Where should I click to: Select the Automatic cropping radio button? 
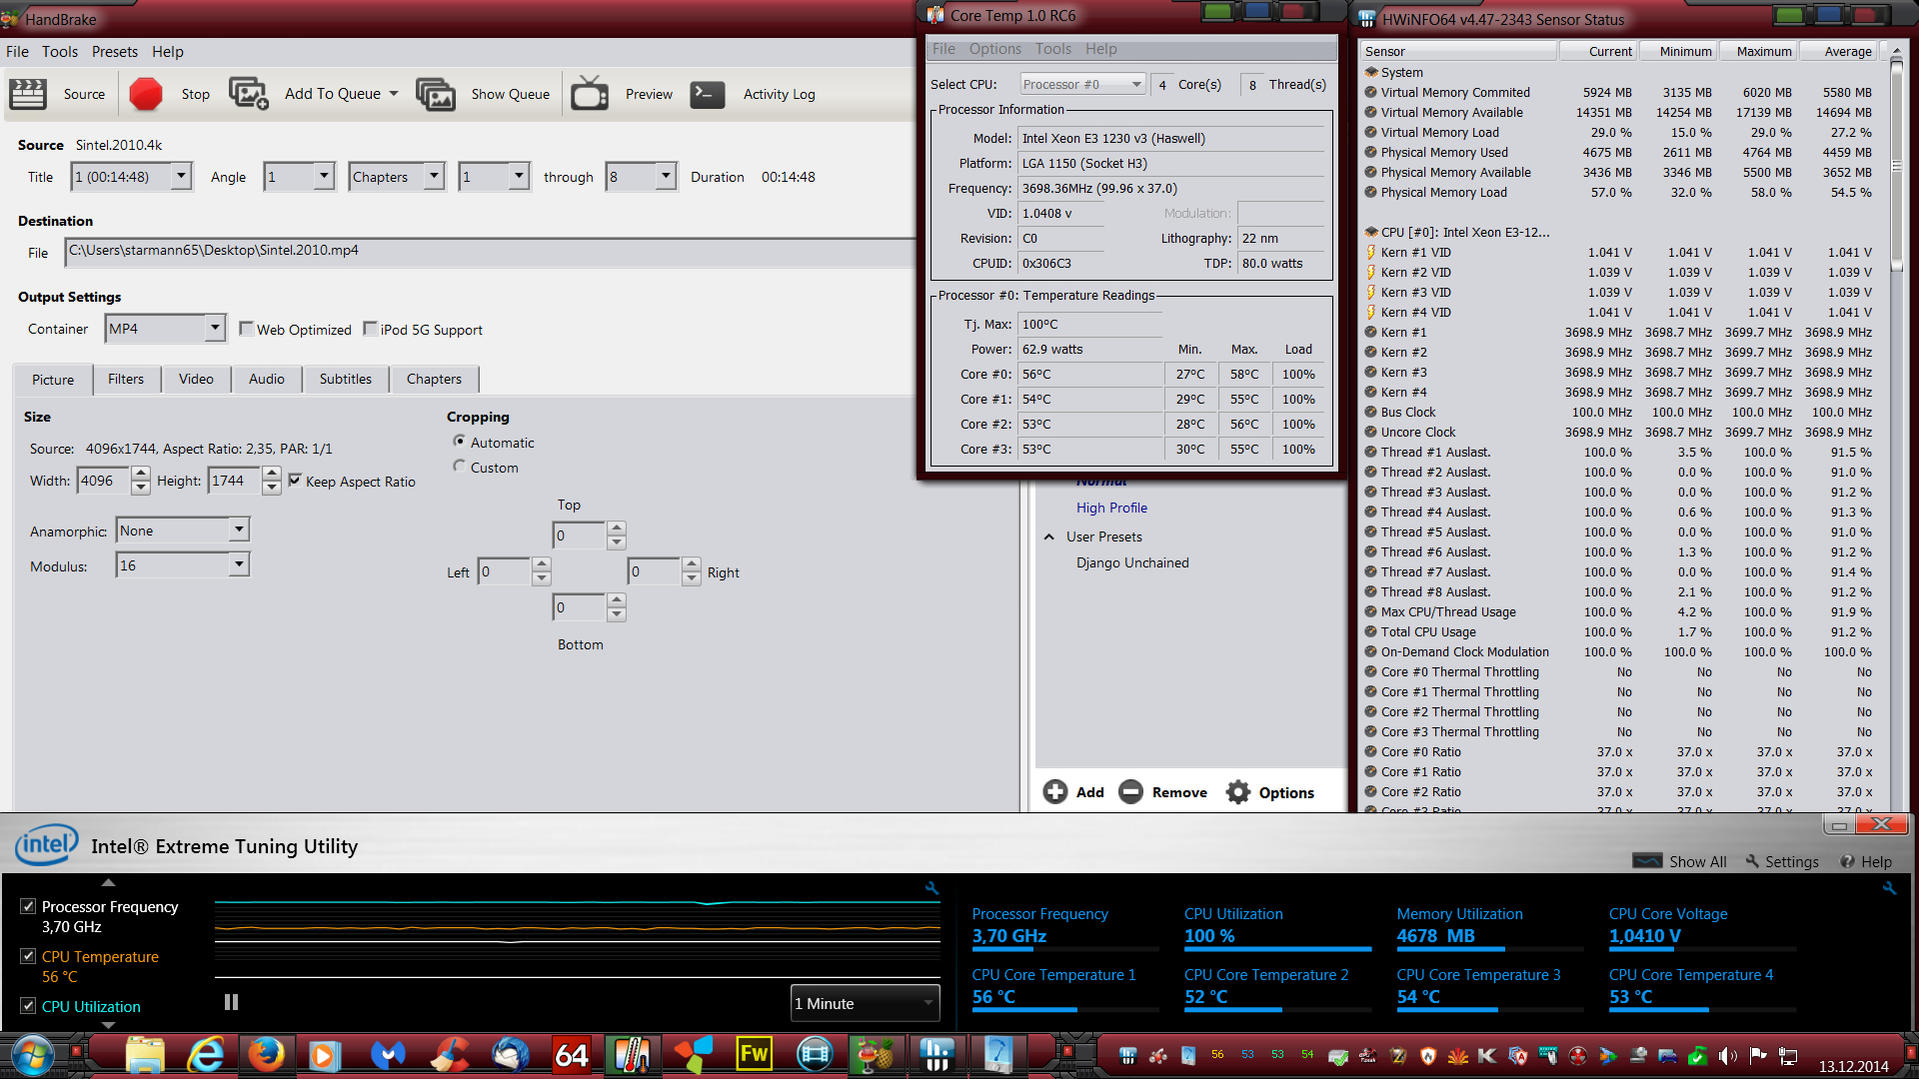pyautogui.click(x=459, y=441)
